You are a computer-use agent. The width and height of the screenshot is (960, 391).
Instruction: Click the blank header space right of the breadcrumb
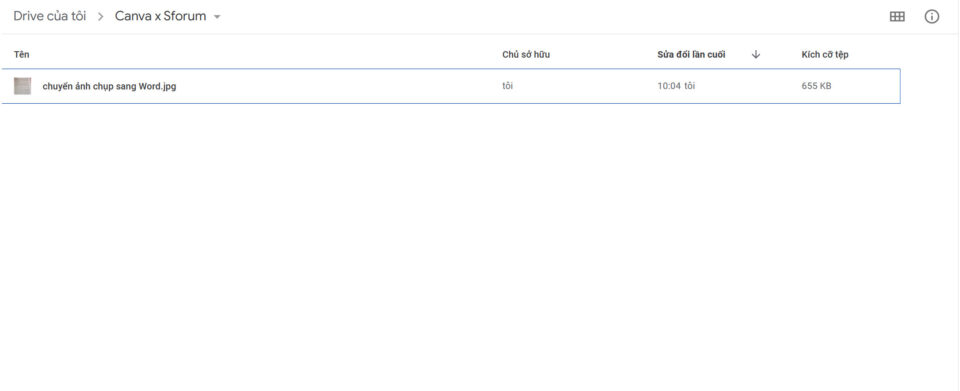551,17
